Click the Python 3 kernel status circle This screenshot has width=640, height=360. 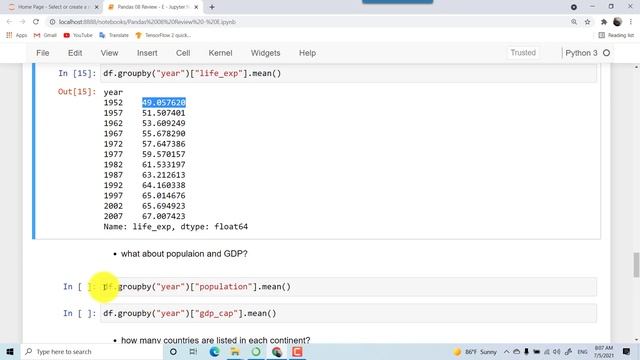click(607, 53)
